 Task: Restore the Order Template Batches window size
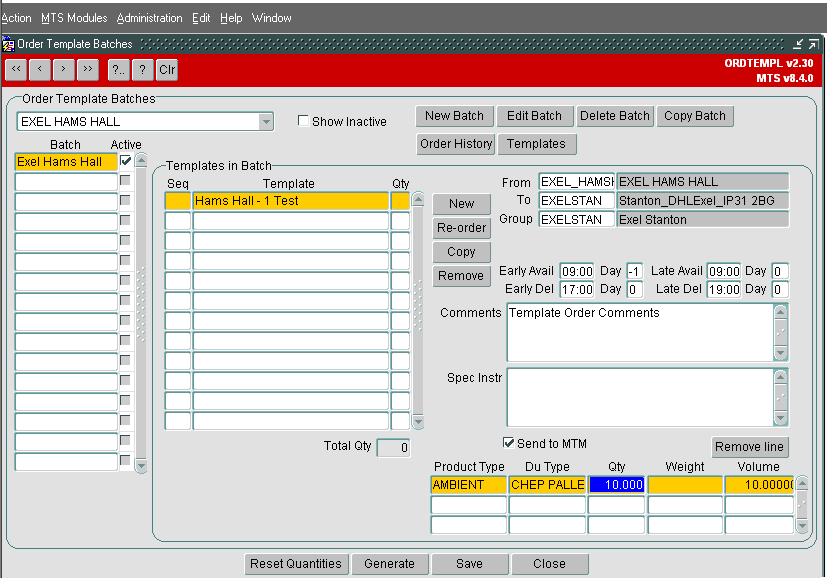click(x=813, y=44)
